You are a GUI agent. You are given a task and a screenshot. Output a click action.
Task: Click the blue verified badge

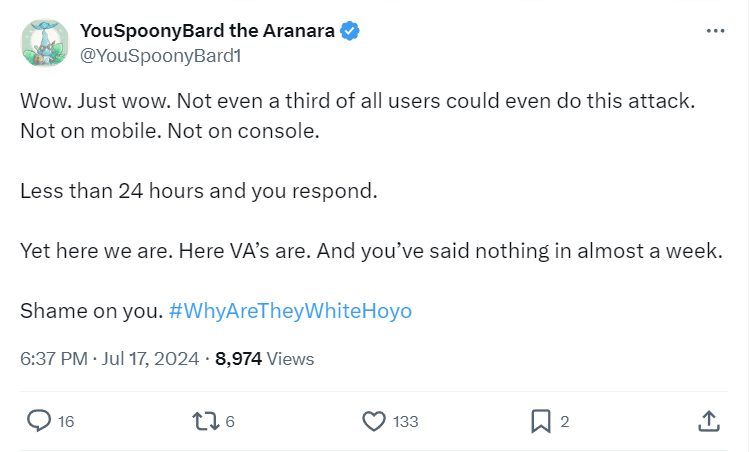[349, 31]
